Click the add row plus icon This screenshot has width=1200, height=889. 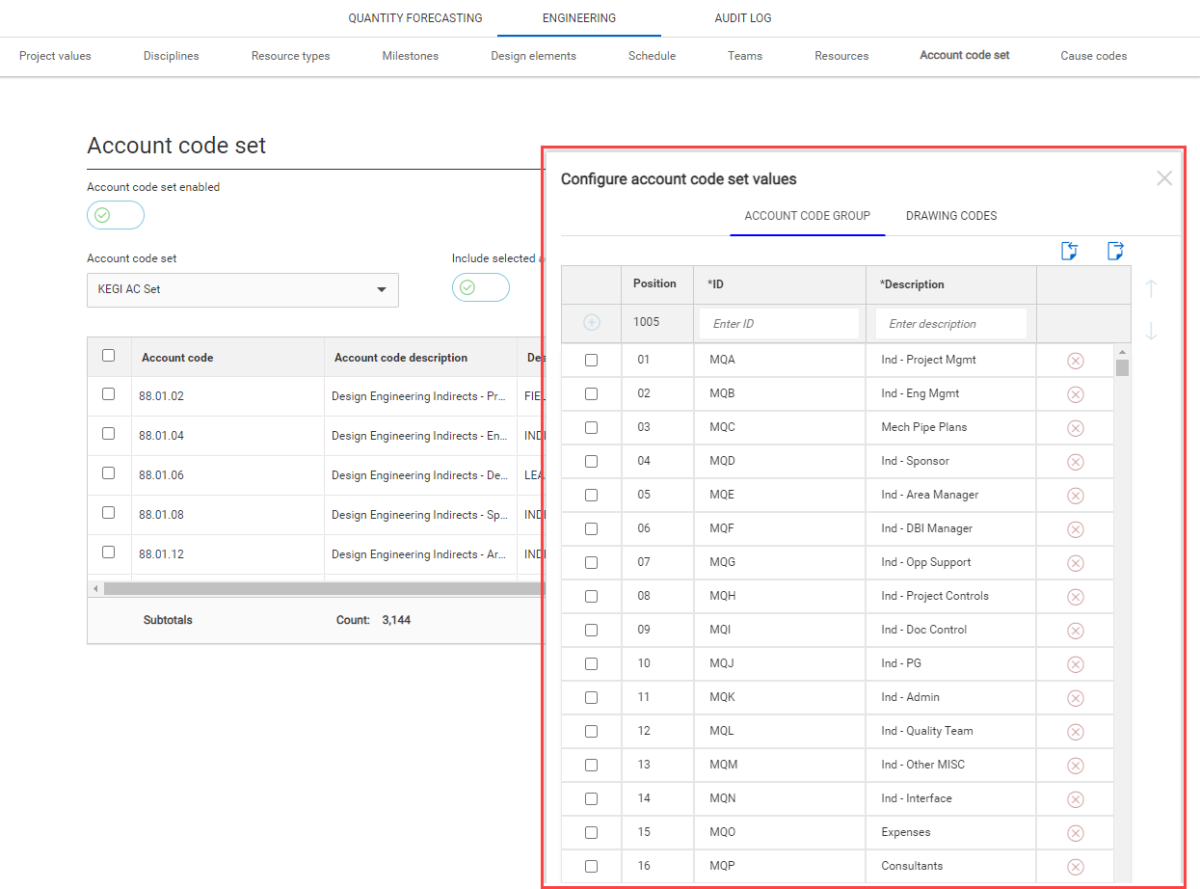click(x=592, y=323)
